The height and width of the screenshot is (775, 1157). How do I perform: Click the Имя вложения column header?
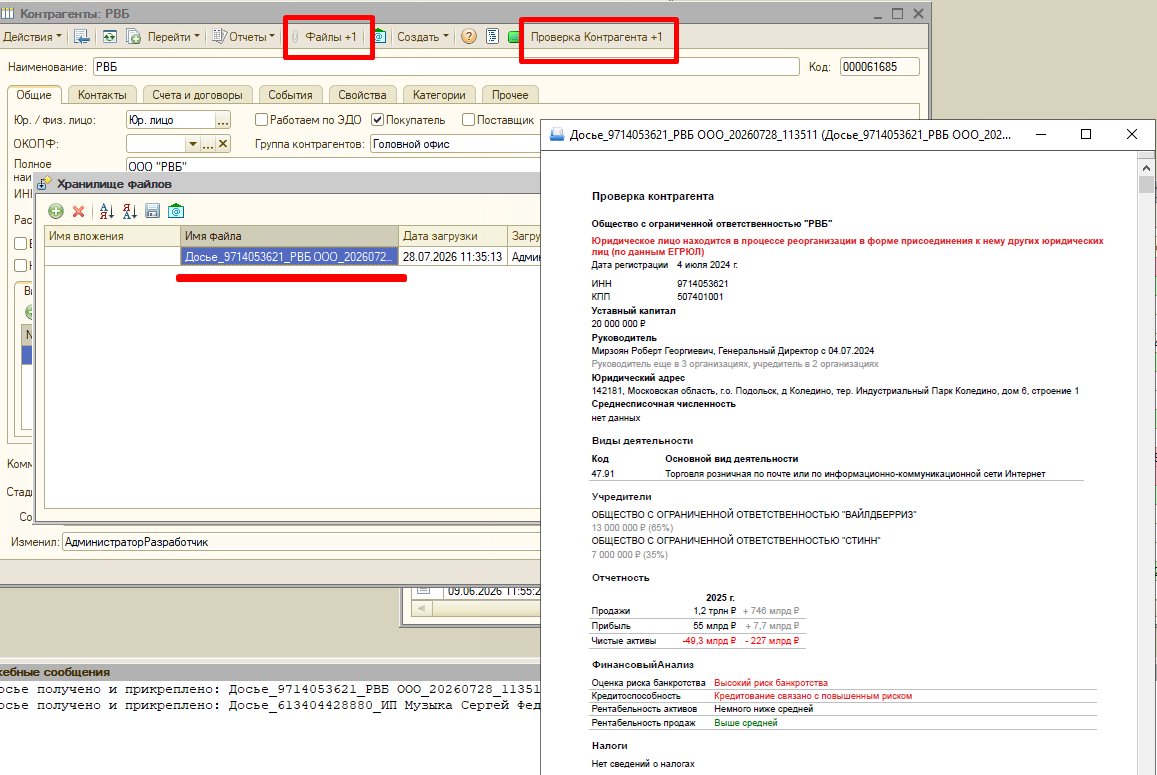112,236
